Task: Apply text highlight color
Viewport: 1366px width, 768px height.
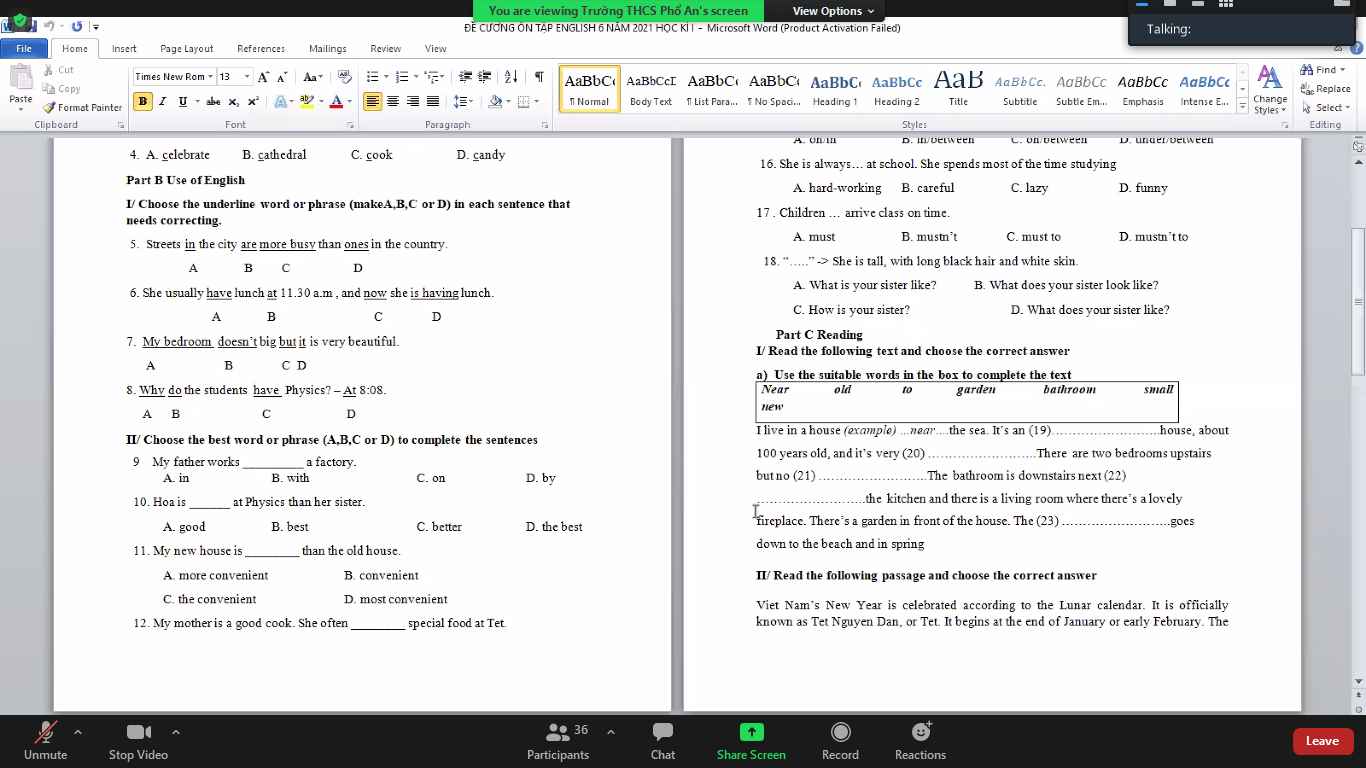Action: coord(306,101)
